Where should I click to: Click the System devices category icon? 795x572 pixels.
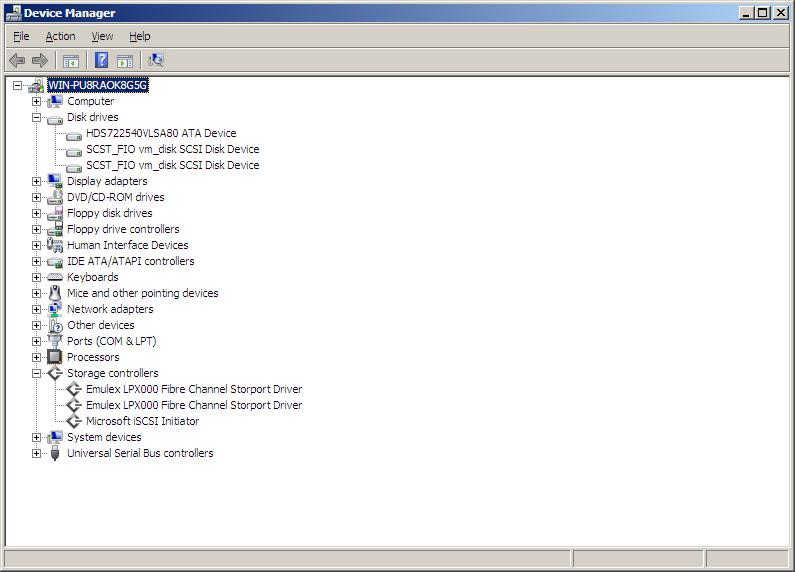pos(55,437)
